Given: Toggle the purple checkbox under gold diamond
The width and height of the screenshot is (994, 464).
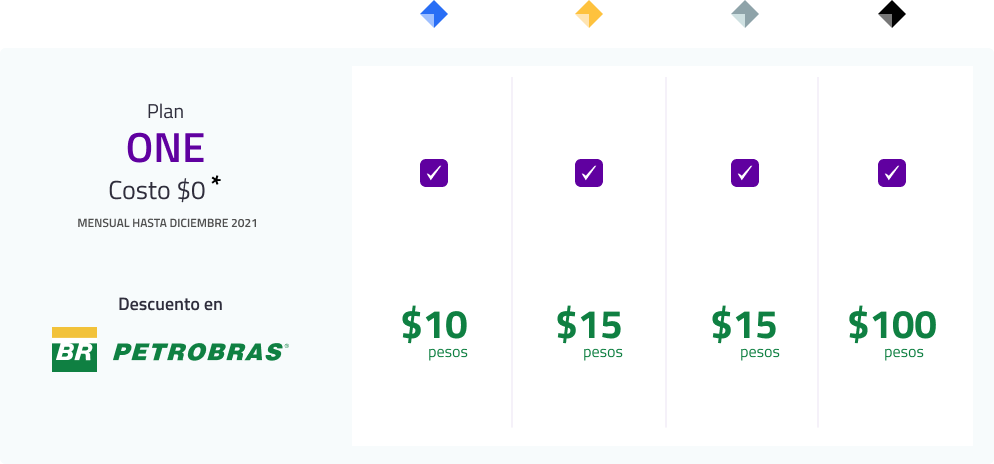Looking at the screenshot, I should click(x=589, y=173).
